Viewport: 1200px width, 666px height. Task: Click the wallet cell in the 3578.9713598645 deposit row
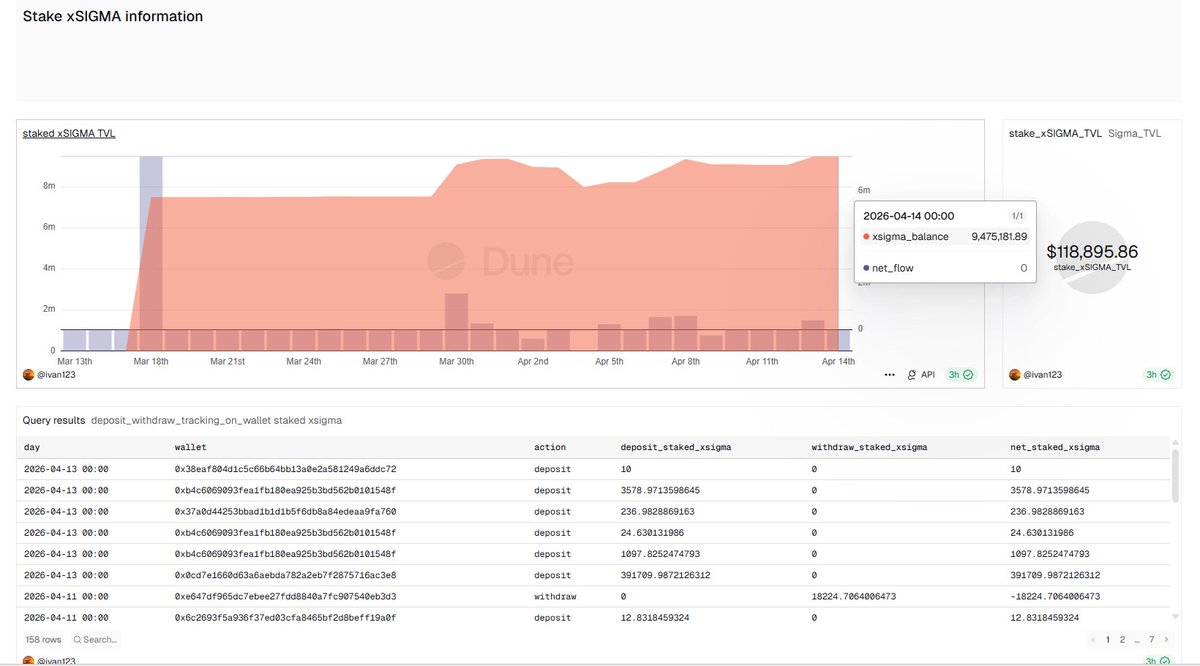286,490
